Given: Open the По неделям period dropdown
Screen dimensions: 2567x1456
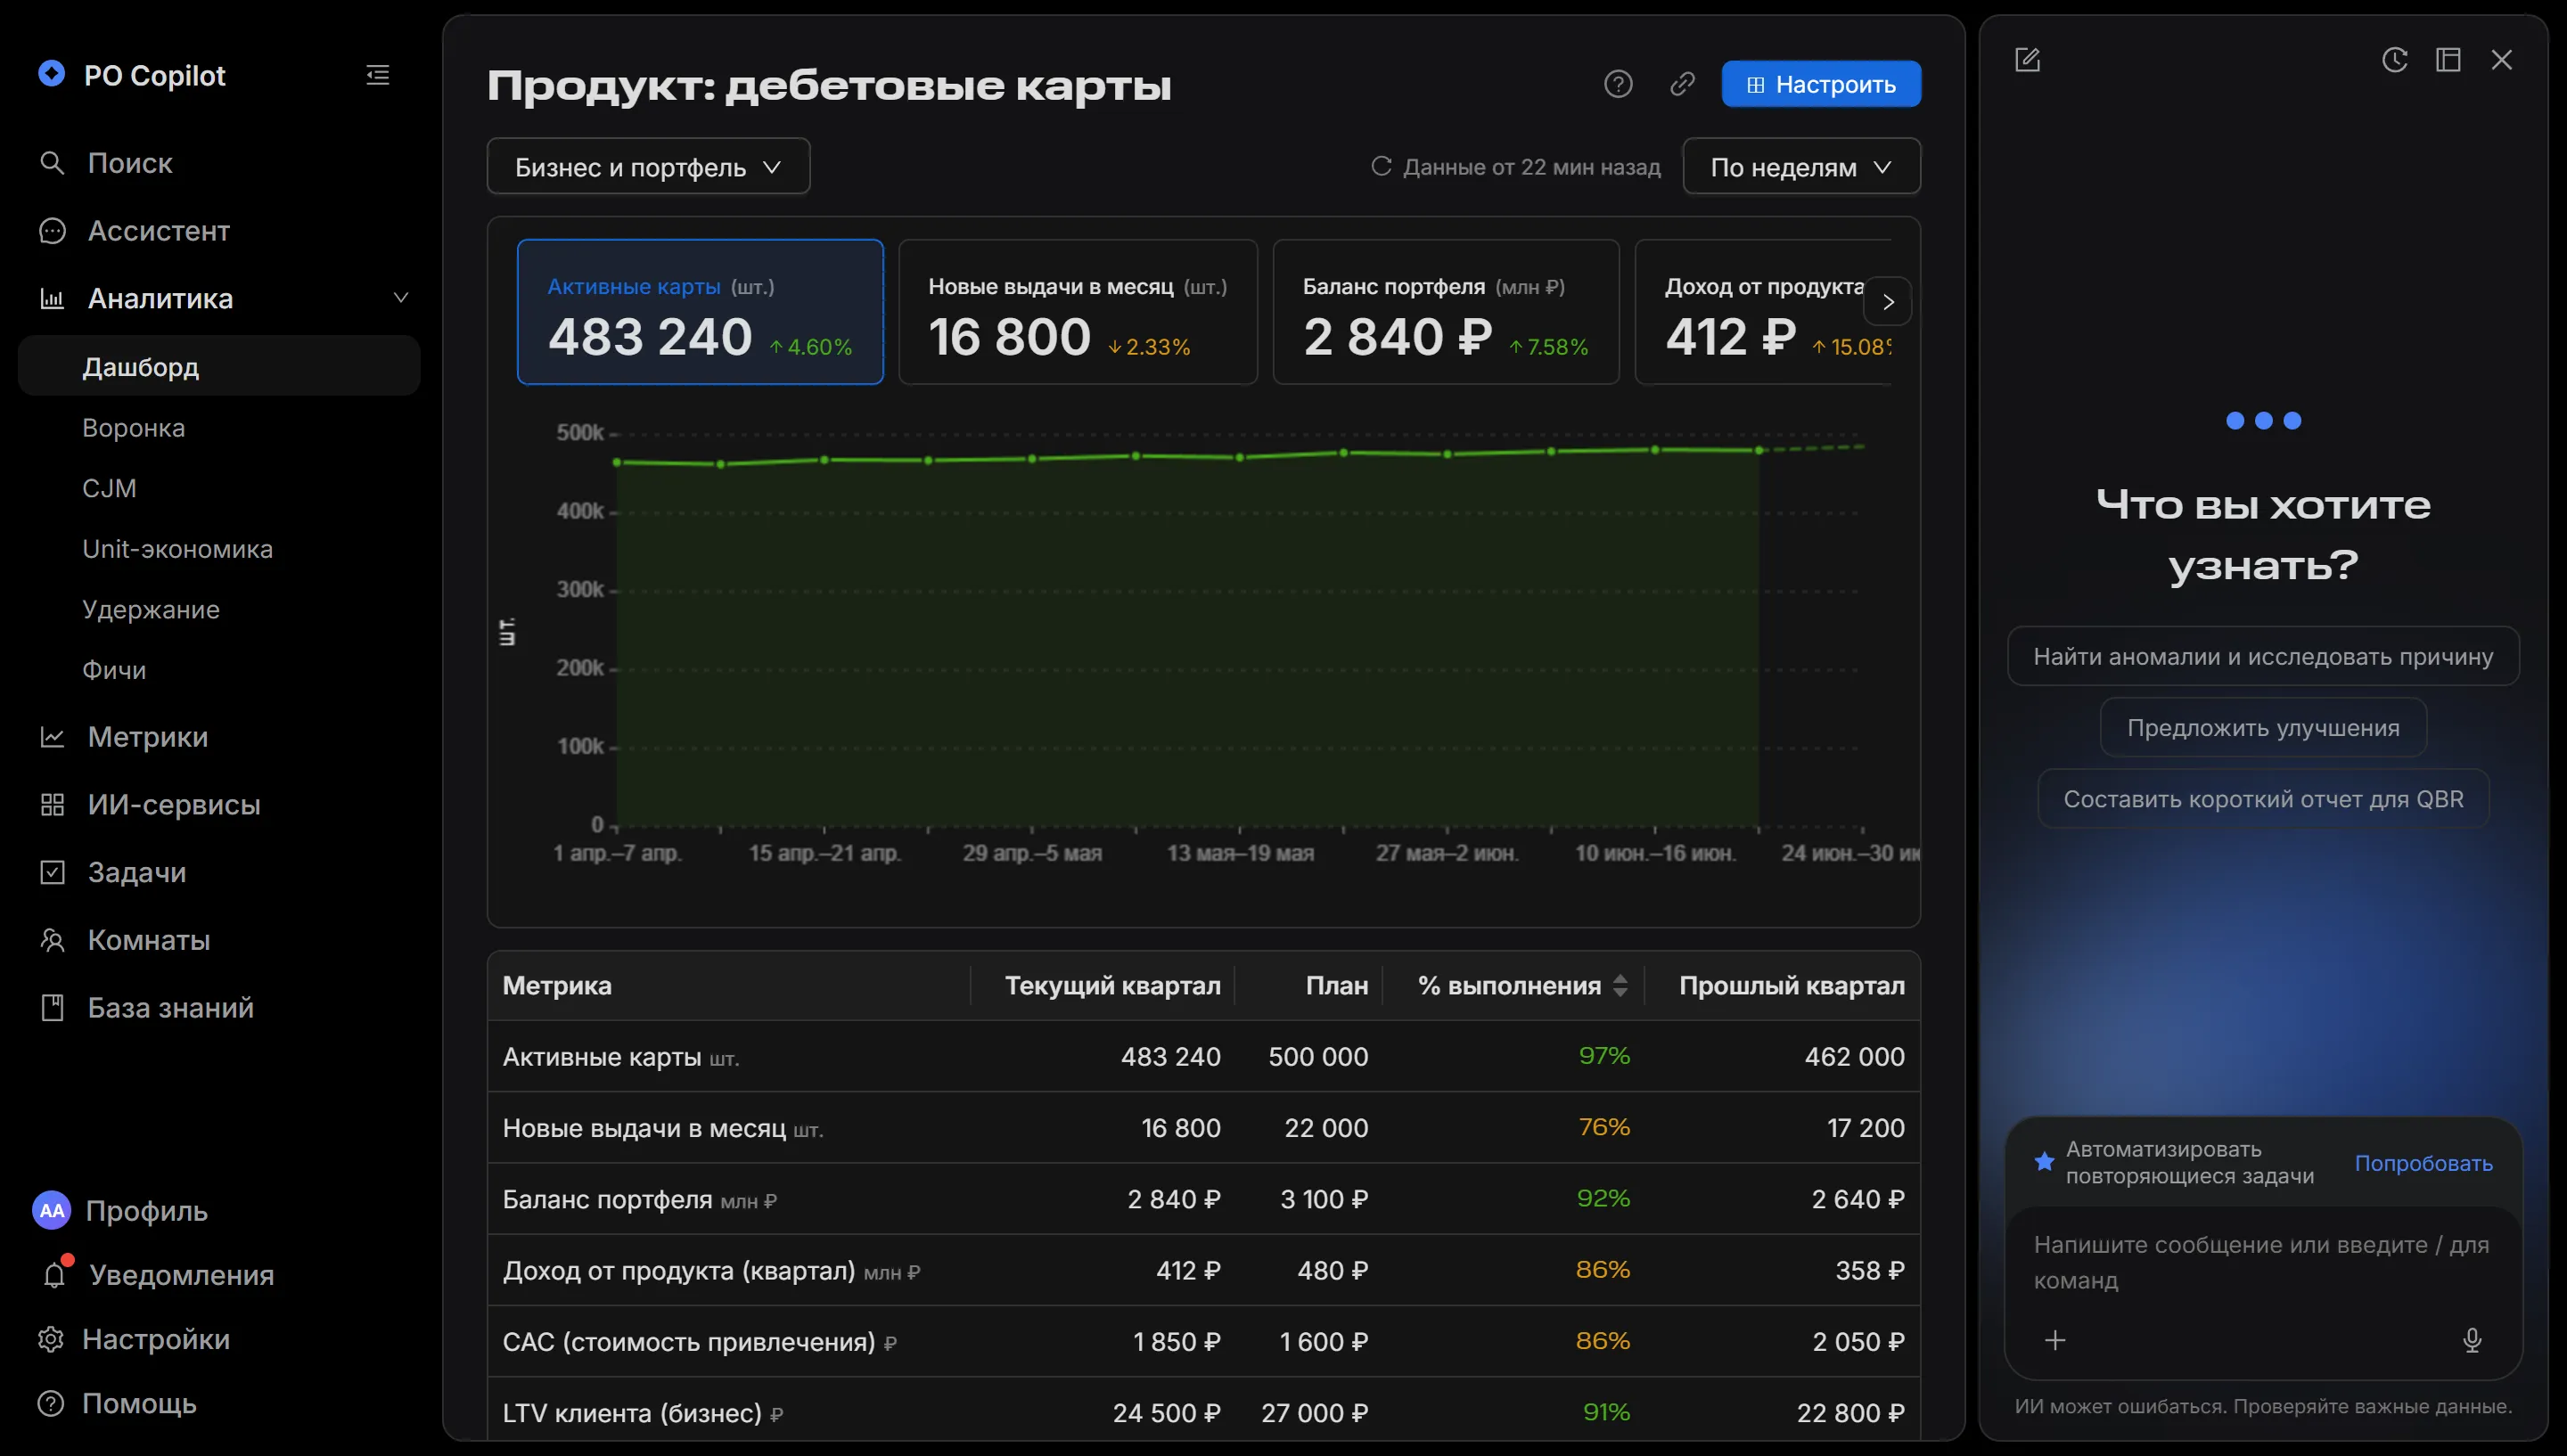Looking at the screenshot, I should pyautogui.click(x=1801, y=167).
